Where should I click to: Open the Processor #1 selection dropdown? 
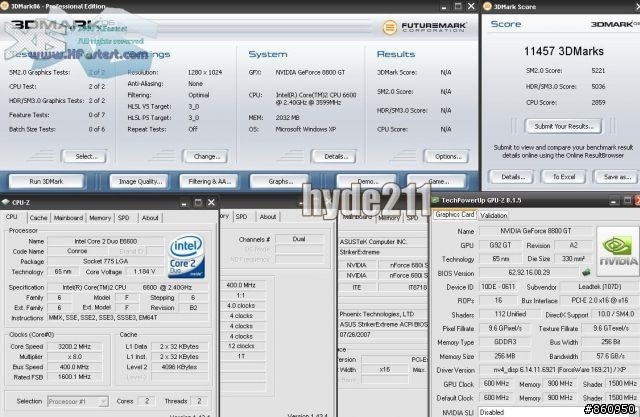(x=78, y=401)
